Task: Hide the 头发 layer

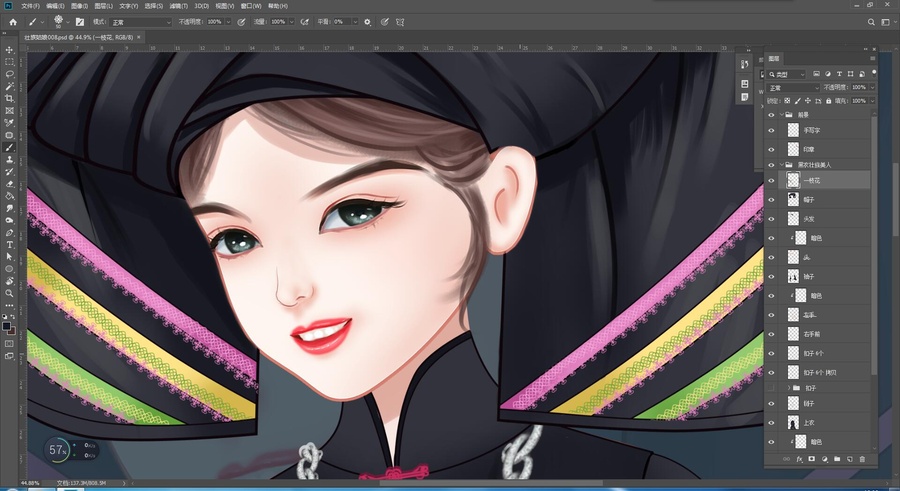Action: [x=771, y=219]
